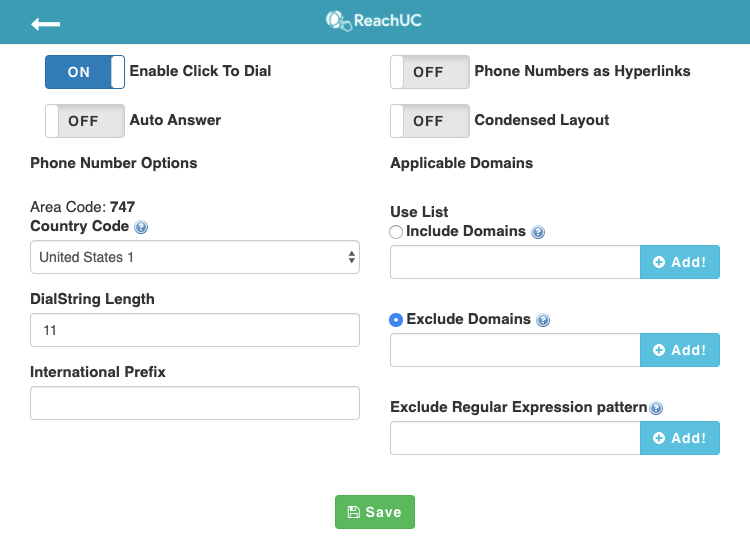Click Add! button for Exclude Domains
The width and height of the screenshot is (750, 539).
tap(680, 350)
